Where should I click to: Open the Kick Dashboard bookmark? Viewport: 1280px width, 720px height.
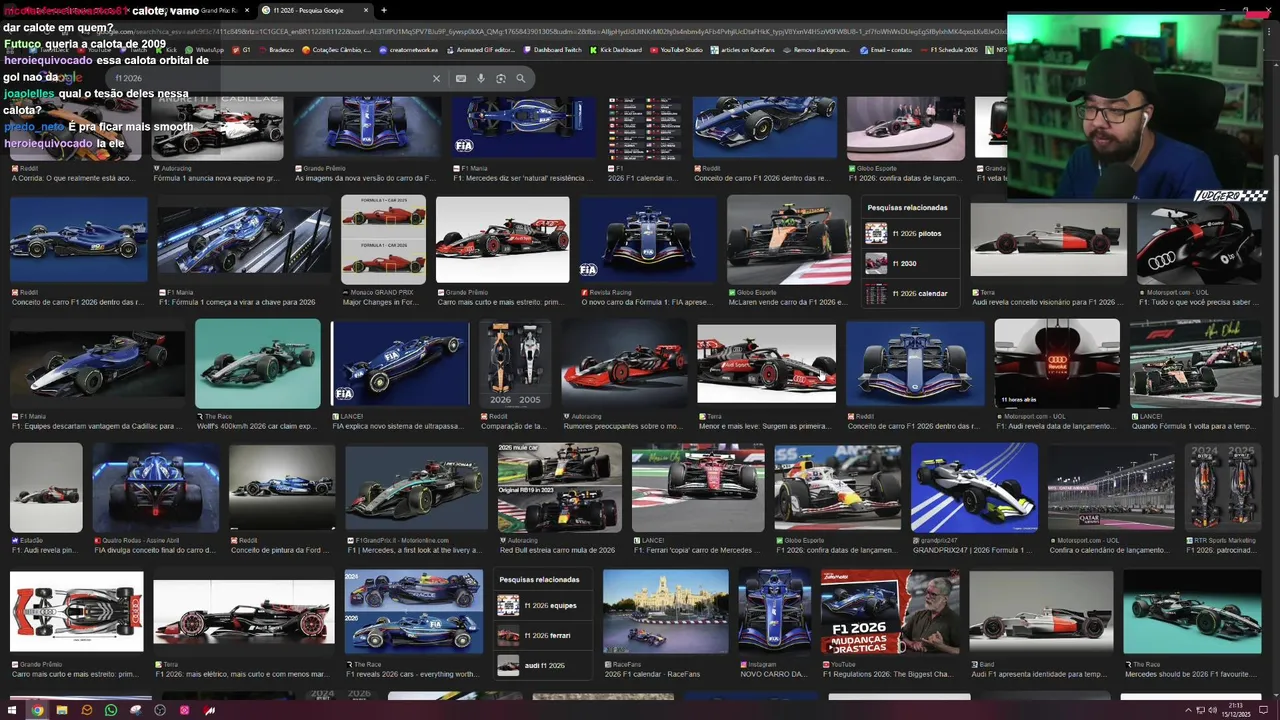coord(616,50)
